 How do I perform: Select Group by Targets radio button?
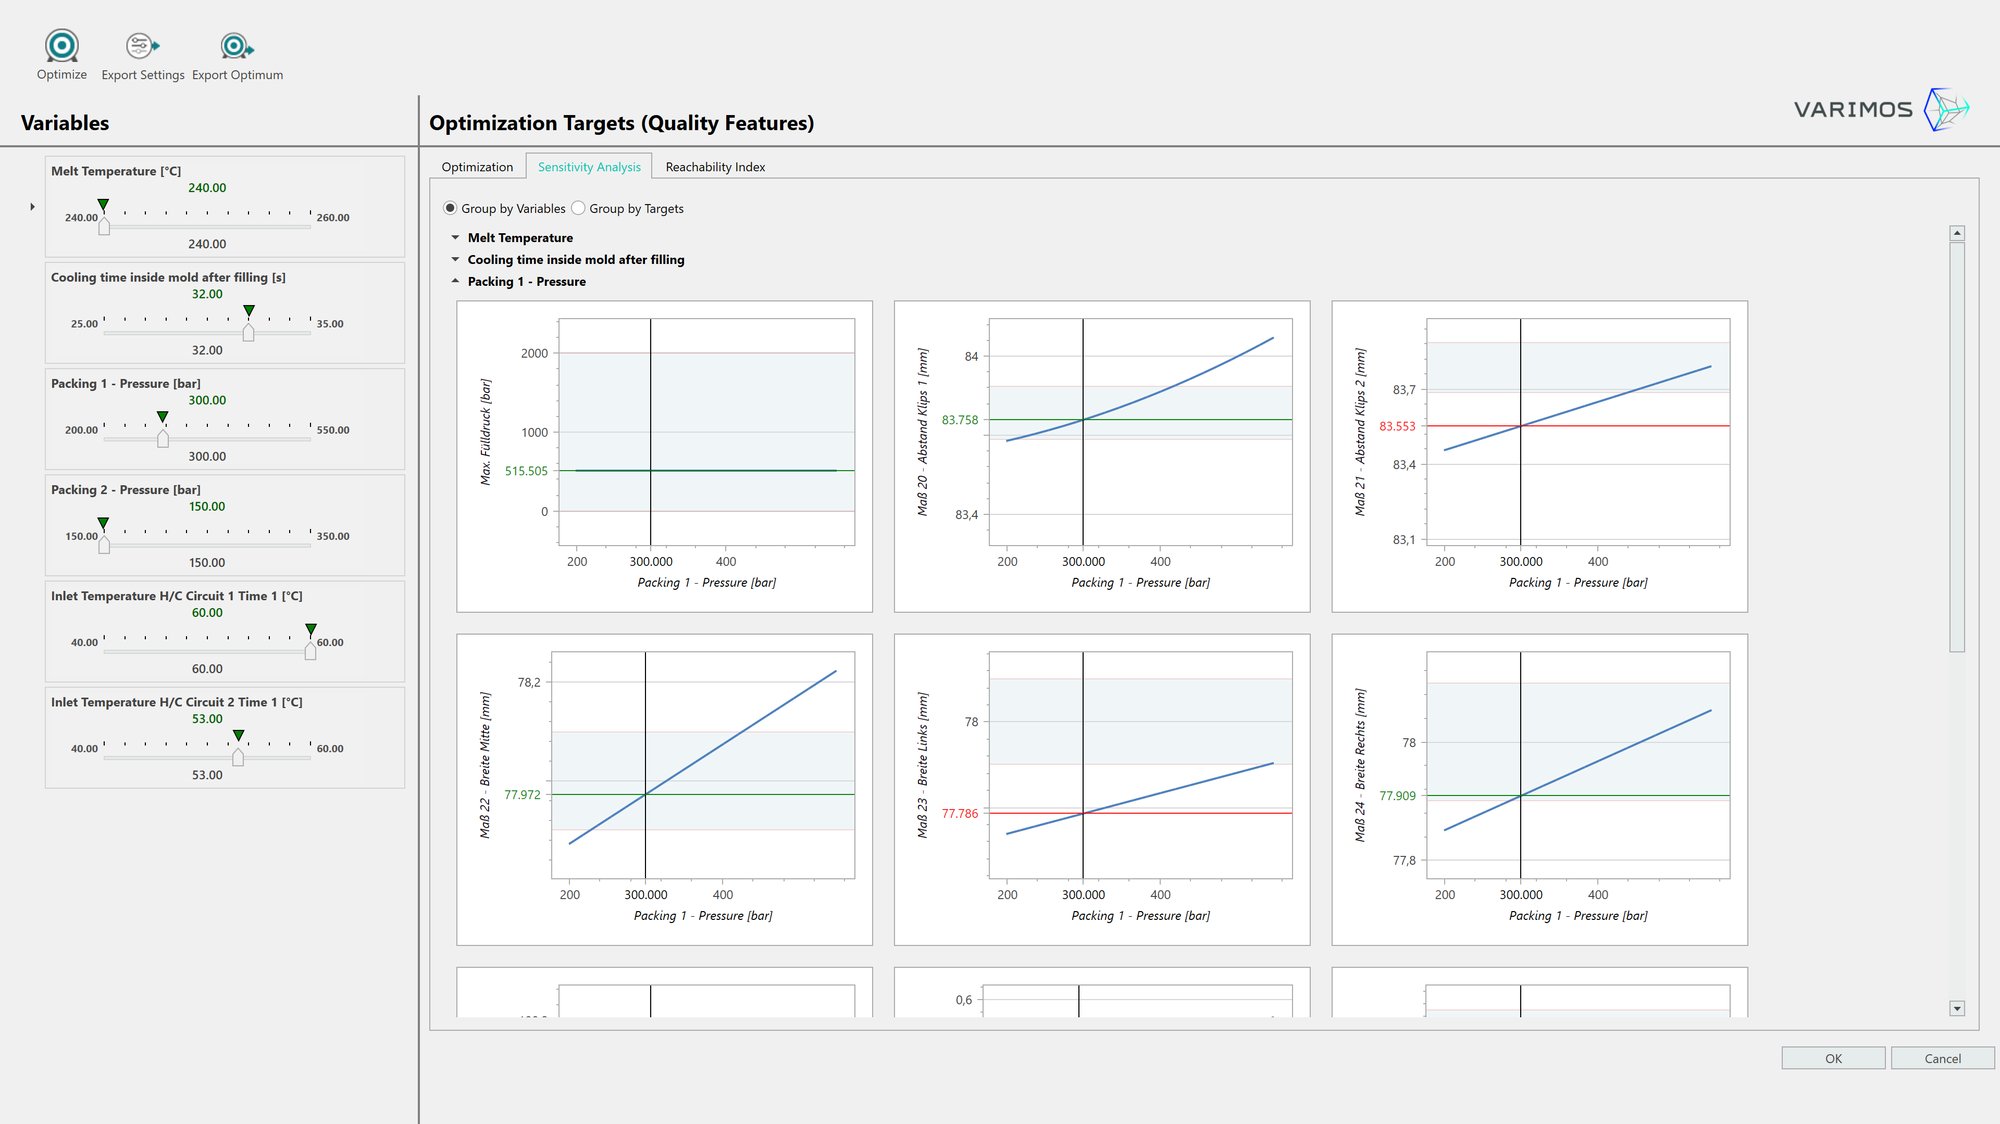point(578,208)
